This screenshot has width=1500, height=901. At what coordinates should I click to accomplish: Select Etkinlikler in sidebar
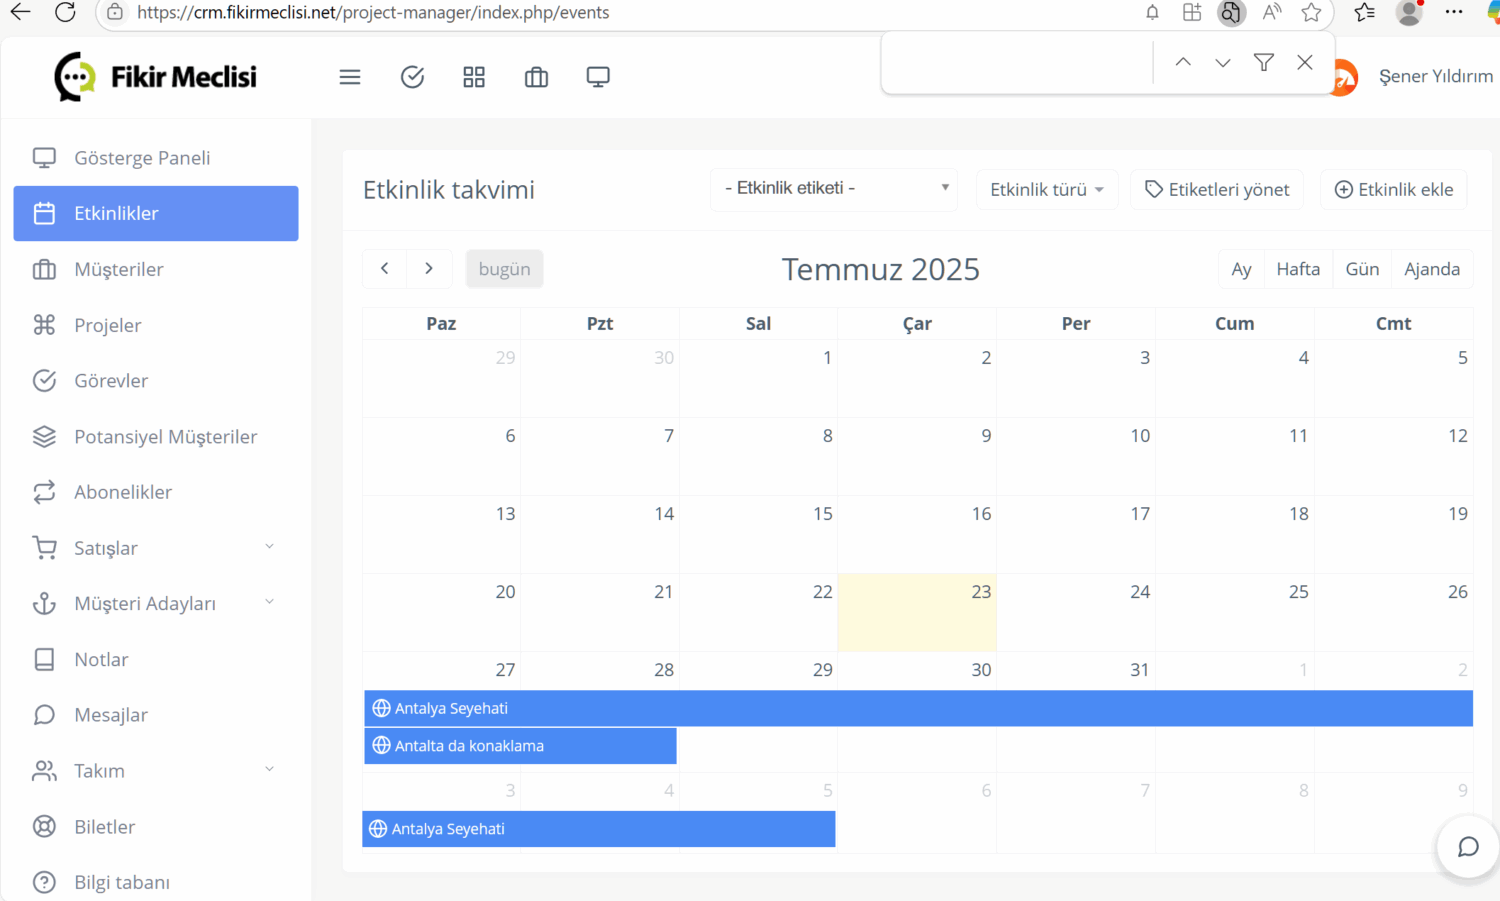[156, 213]
